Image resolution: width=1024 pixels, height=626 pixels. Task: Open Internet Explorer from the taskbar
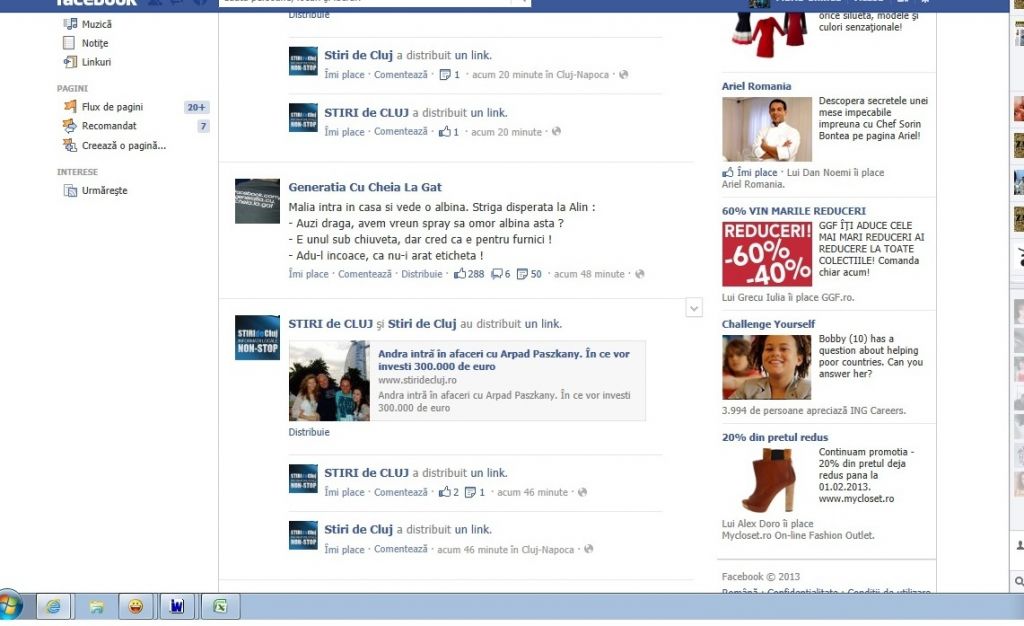coord(54,606)
